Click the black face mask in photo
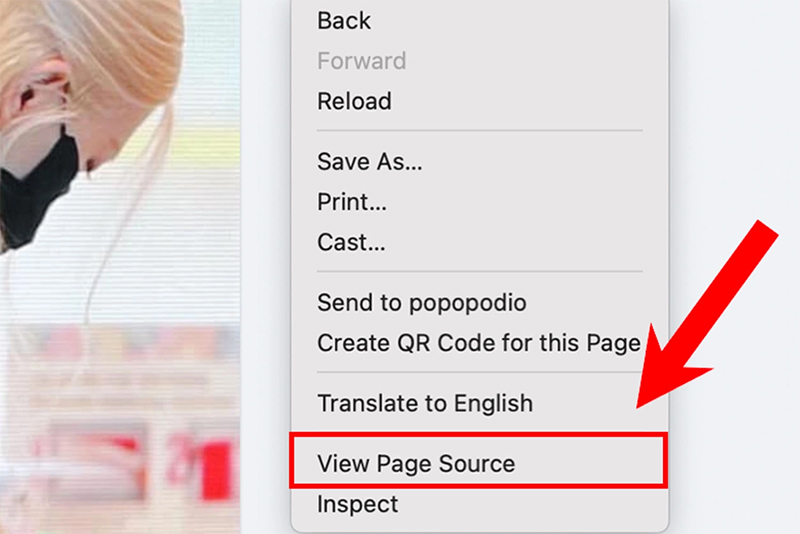The height and width of the screenshot is (534, 800). [40, 180]
